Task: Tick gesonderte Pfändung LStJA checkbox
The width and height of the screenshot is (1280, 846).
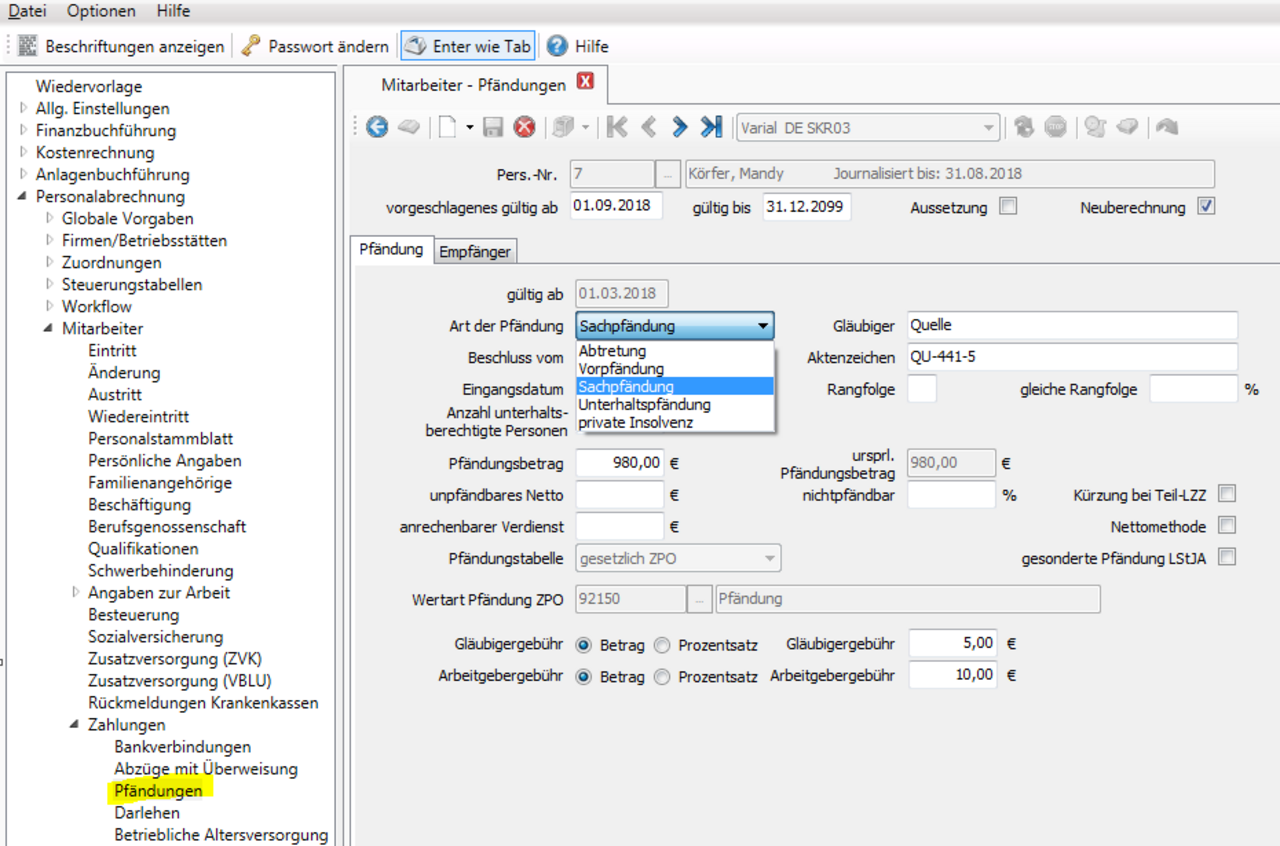Action: point(1227,557)
